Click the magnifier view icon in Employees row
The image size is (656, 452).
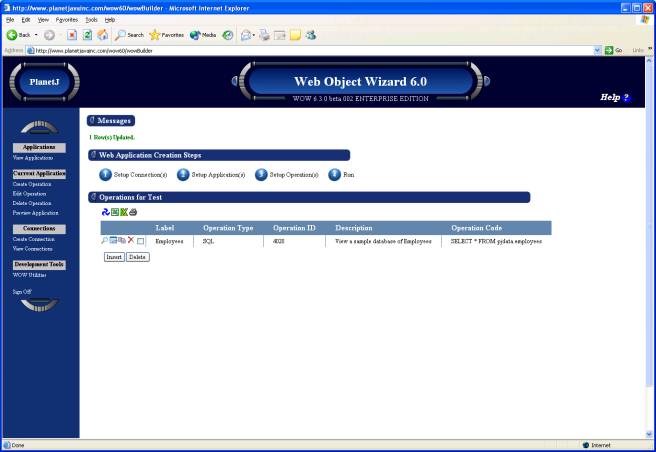point(105,241)
